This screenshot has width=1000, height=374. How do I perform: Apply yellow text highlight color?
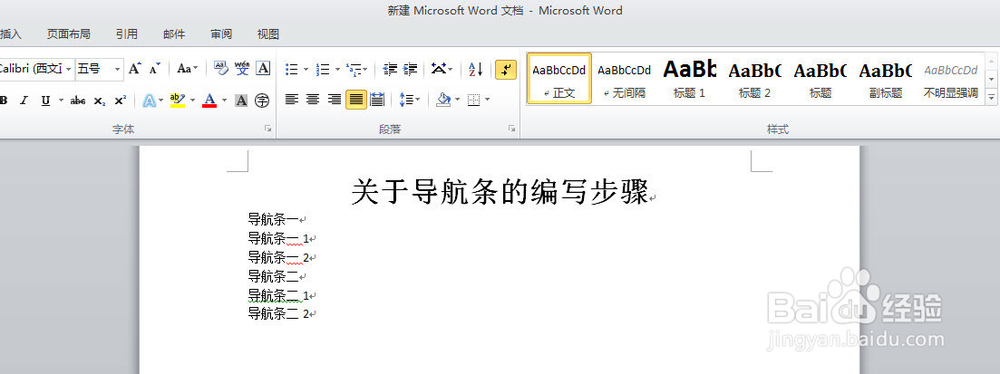point(177,100)
